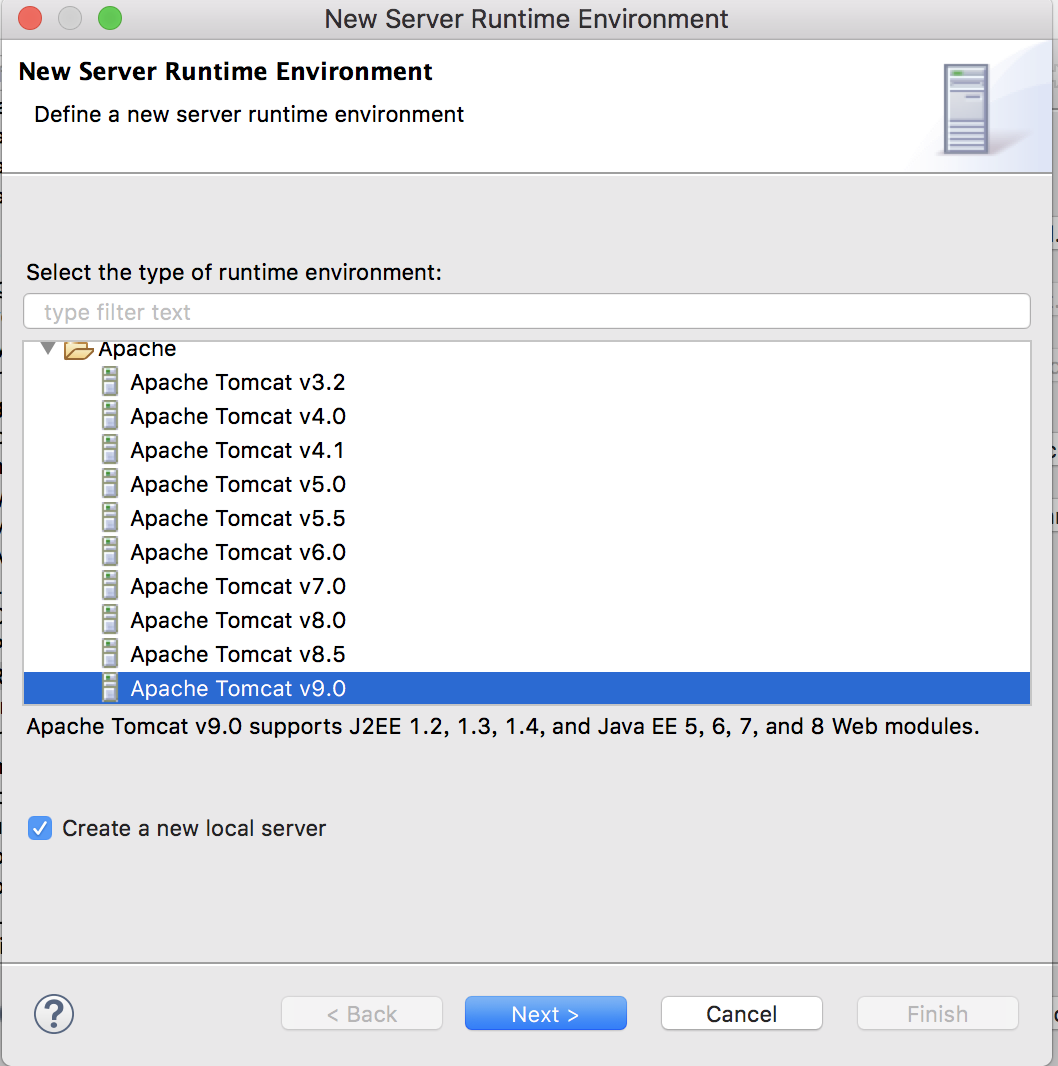Viewport: 1058px width, 1066px height.
Task: Click the Cancel button
Action: [741, 1014]
